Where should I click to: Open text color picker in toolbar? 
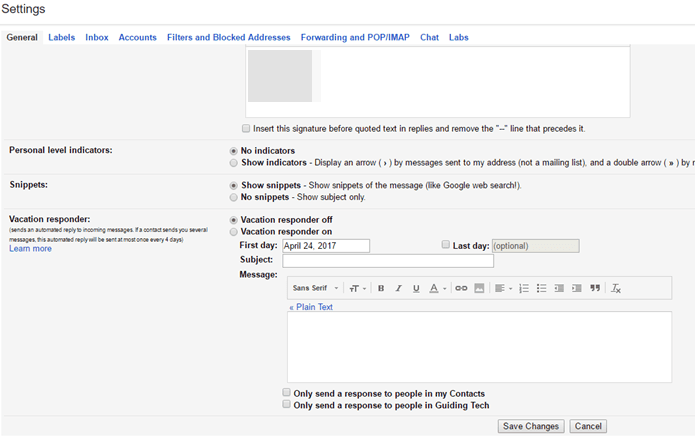click(x=437, y=289)
